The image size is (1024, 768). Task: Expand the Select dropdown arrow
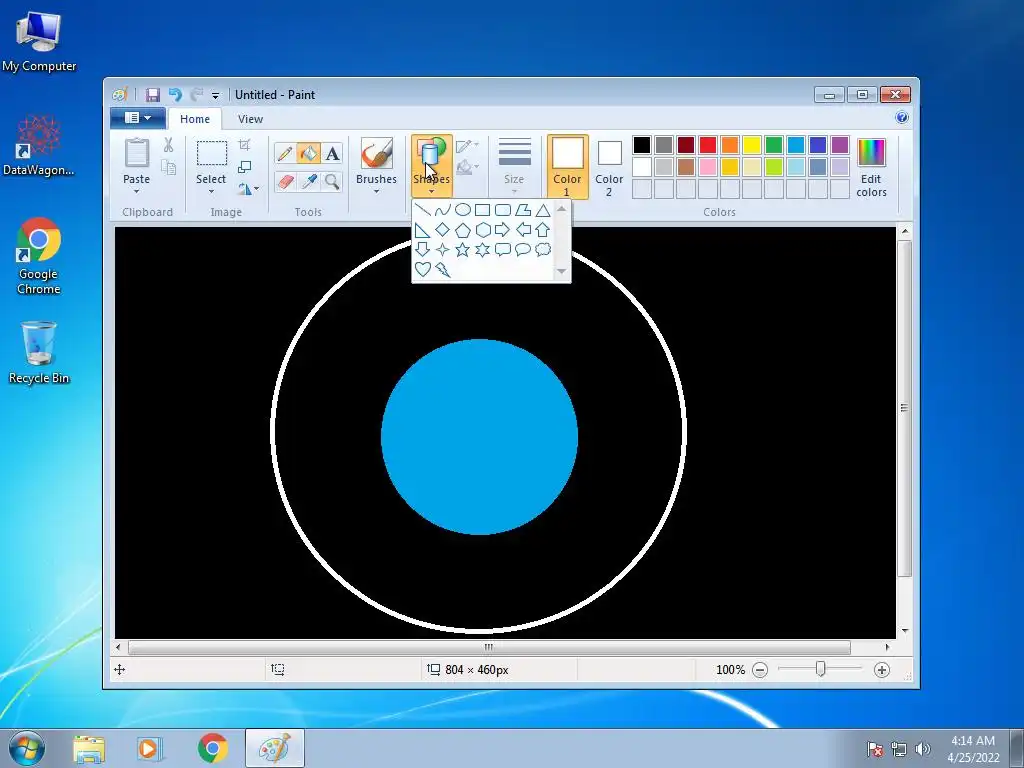coord(211,191)
